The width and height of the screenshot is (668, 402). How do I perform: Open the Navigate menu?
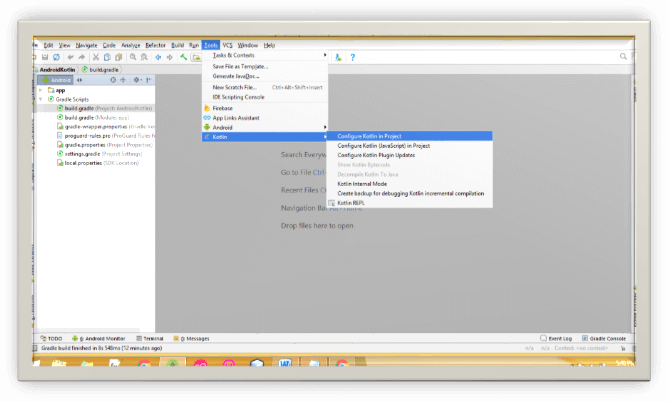point(86,45)
